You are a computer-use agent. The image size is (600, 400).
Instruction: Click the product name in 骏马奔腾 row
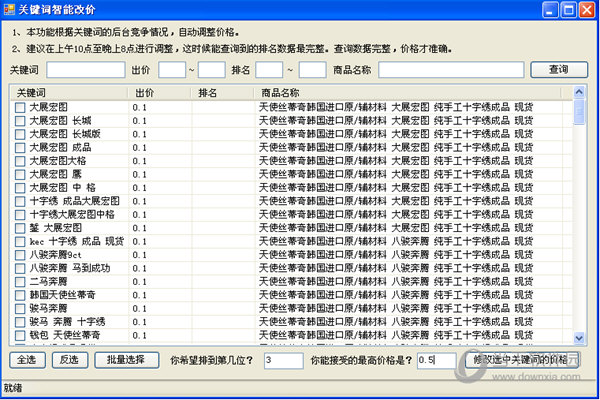tap(396, 309)
